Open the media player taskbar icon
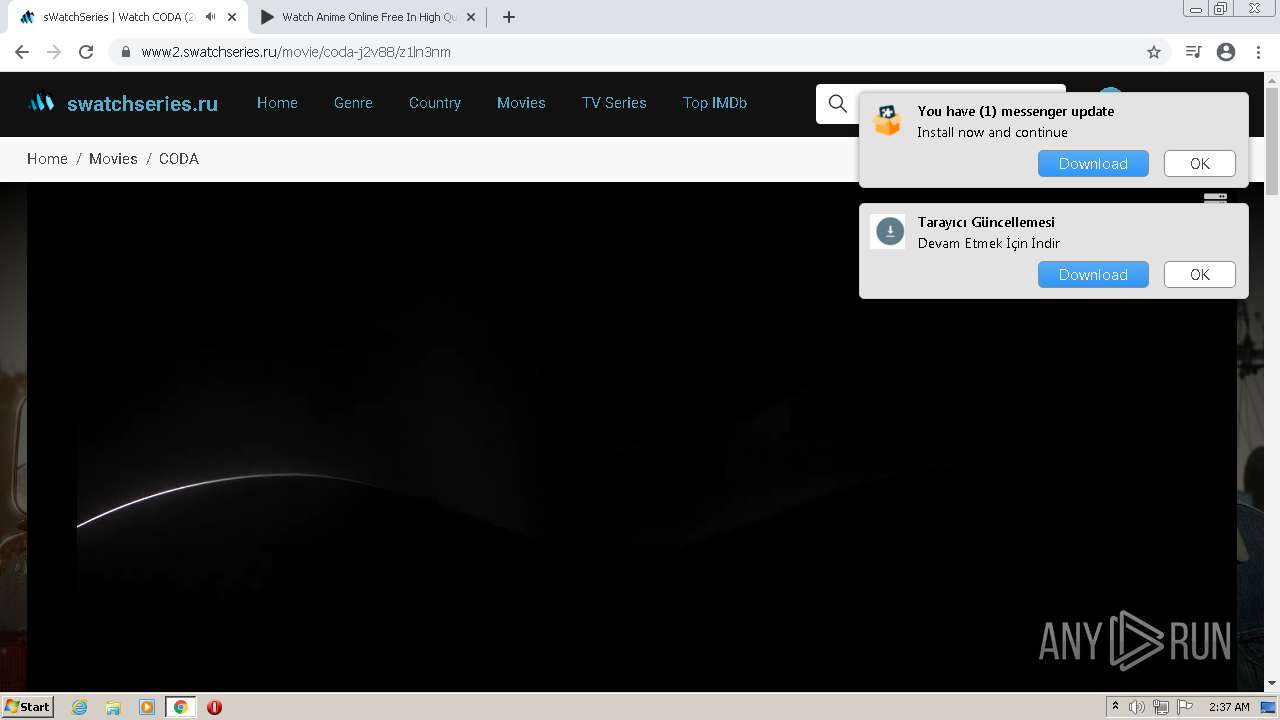The image size is (1280, 720). click(x=147, y=707)
